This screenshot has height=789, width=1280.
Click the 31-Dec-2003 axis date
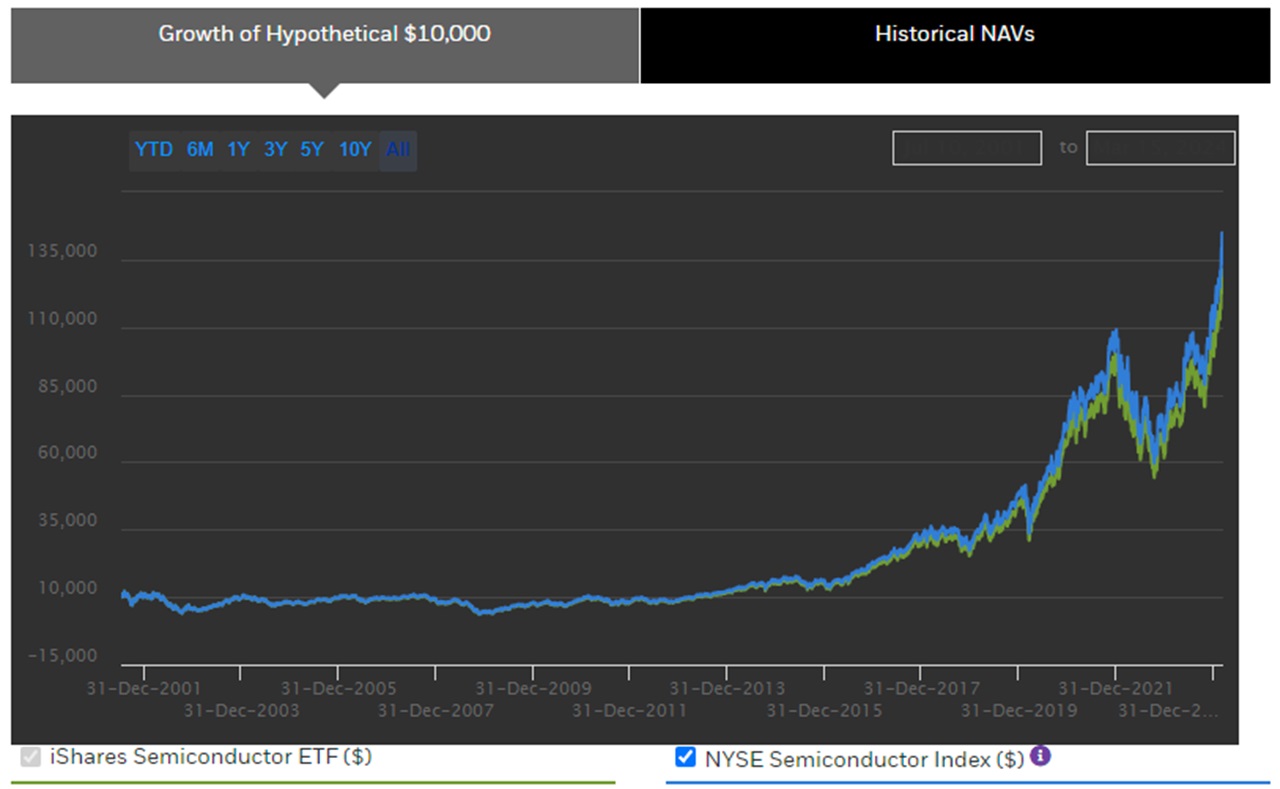(x=241, y=711)
